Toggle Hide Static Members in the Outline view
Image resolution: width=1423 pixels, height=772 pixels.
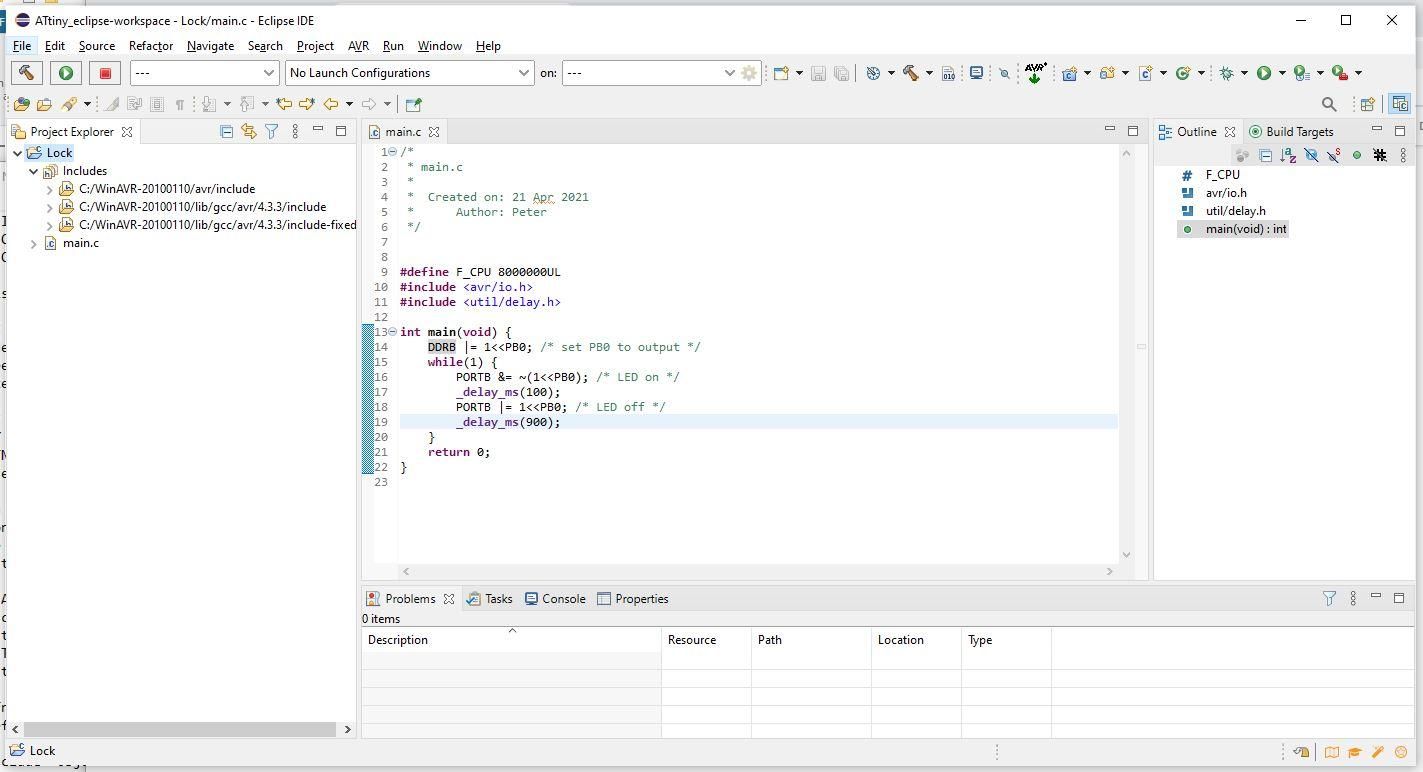pos(1334,155)
